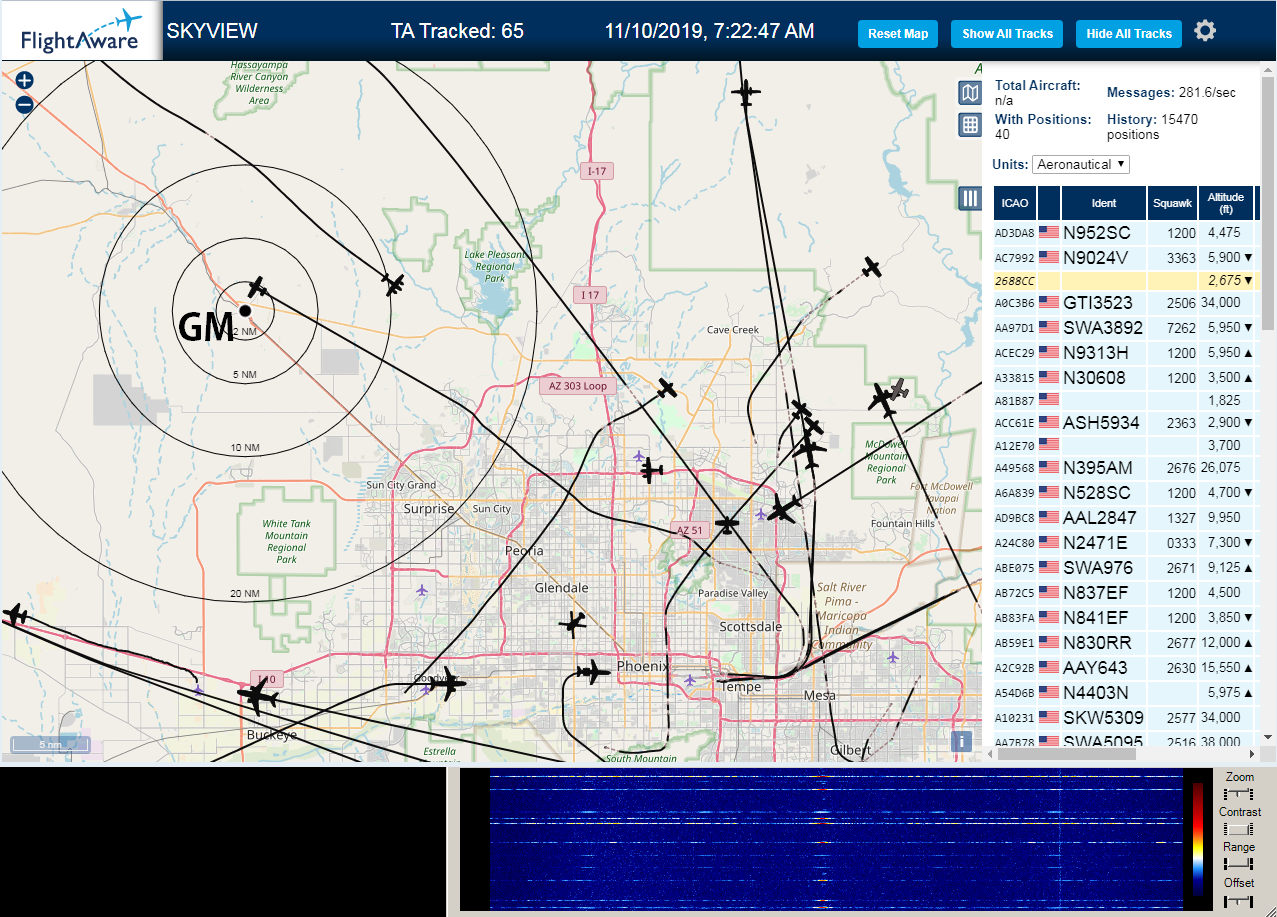Adjust the waterfall Zoom slider
This screenshot has width=1277, height=917.
[1239, 793]
